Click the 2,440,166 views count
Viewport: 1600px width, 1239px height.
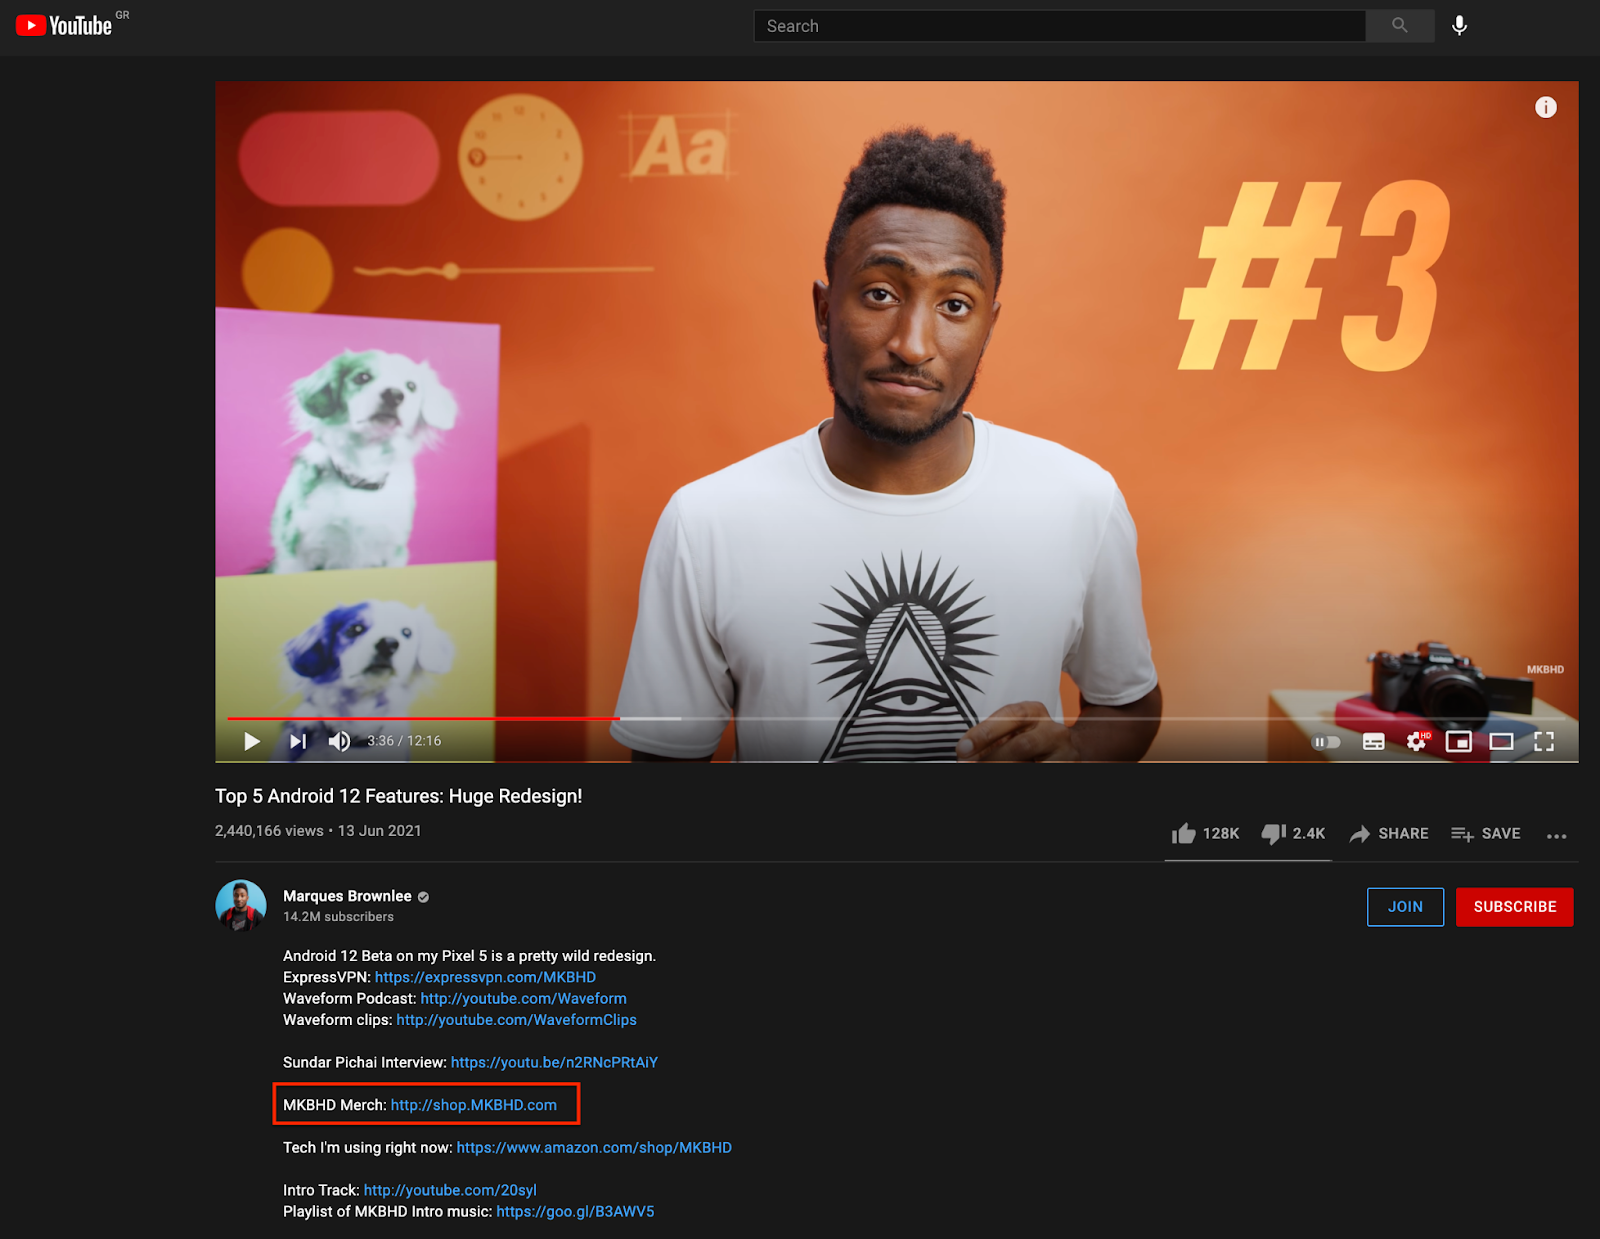pos(269,831)
